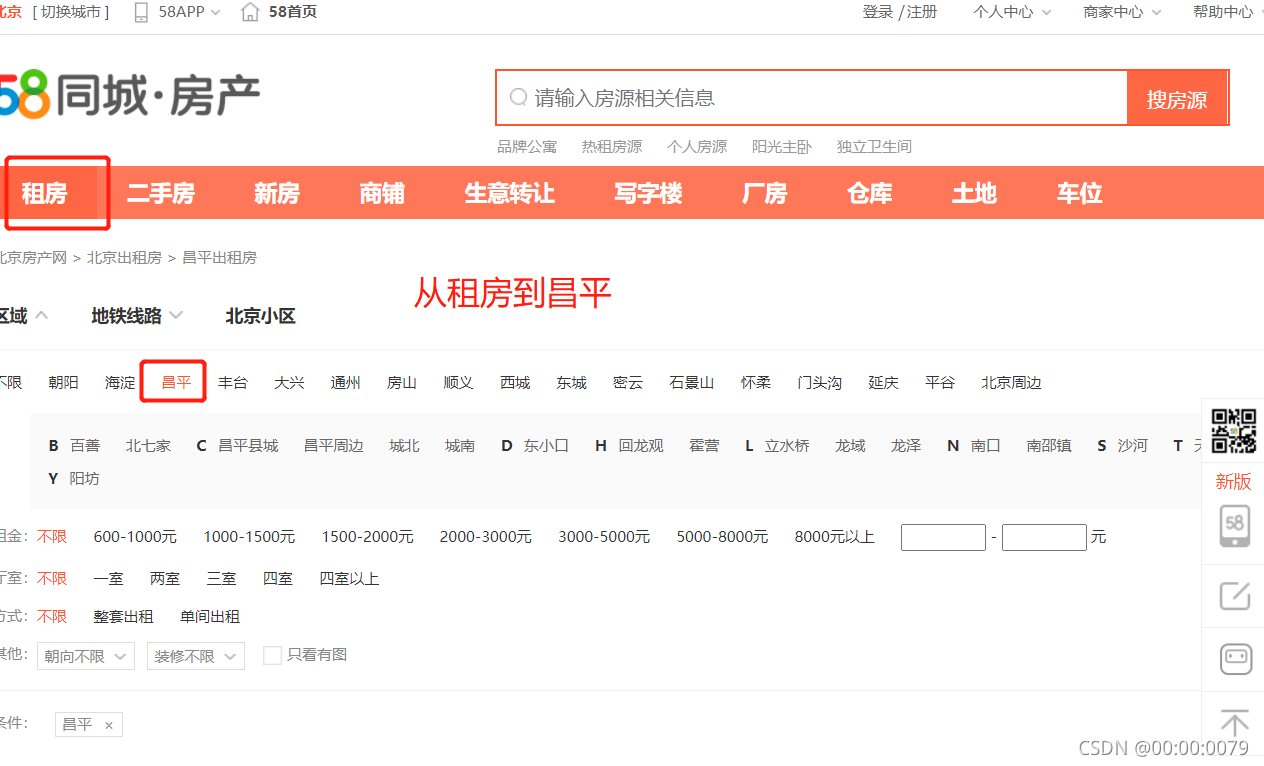Open the 租房 tab

tap(45, 193)
